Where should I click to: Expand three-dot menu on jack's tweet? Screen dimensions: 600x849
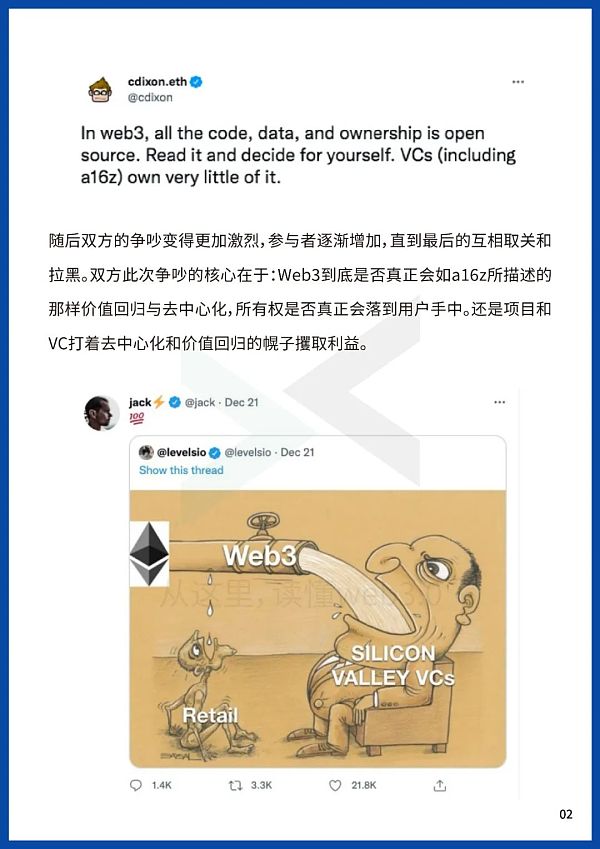499,402
